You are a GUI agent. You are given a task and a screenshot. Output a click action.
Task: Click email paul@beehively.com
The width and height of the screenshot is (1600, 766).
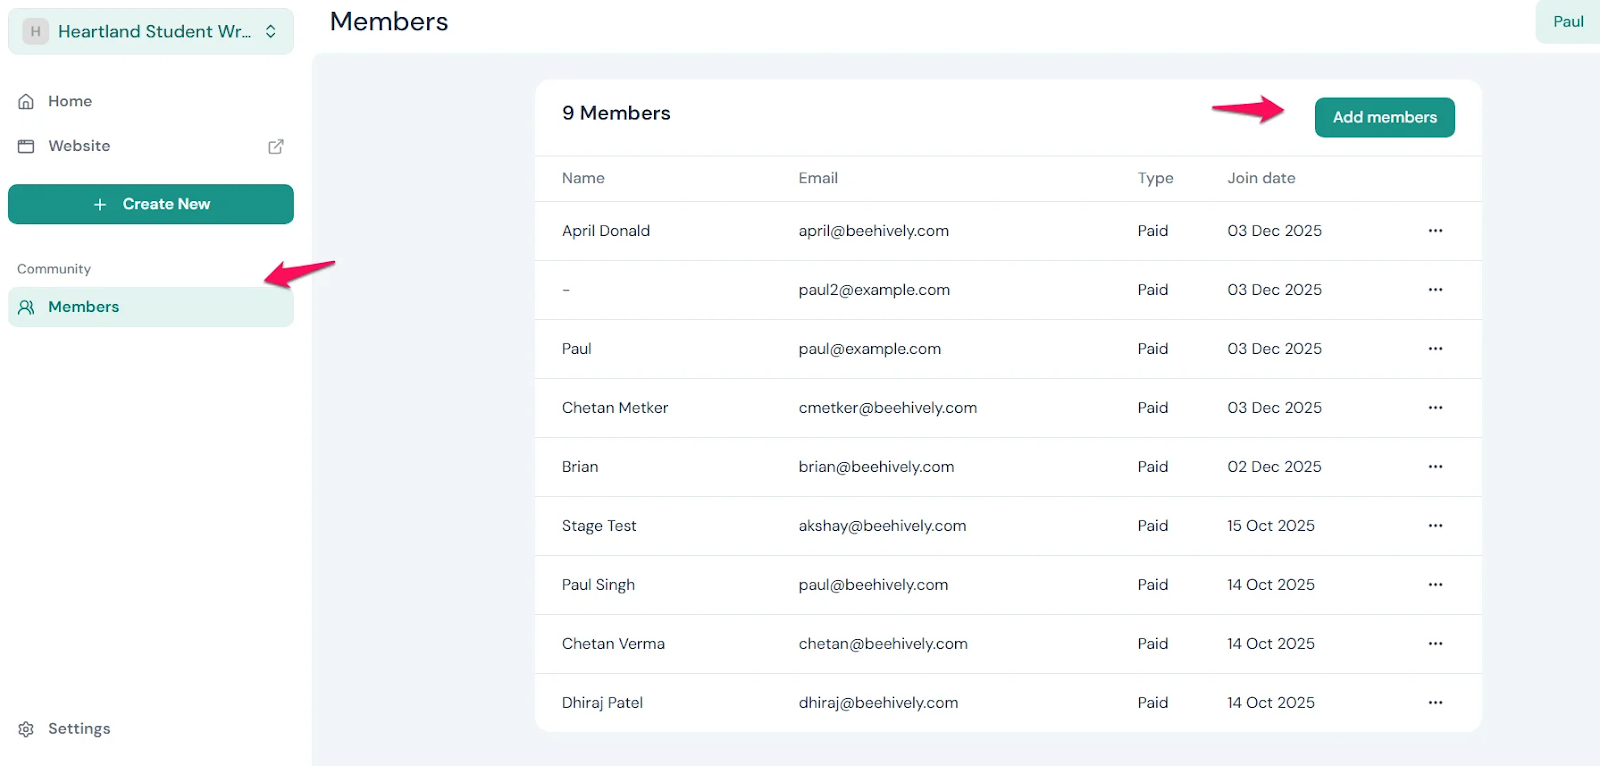873,585
